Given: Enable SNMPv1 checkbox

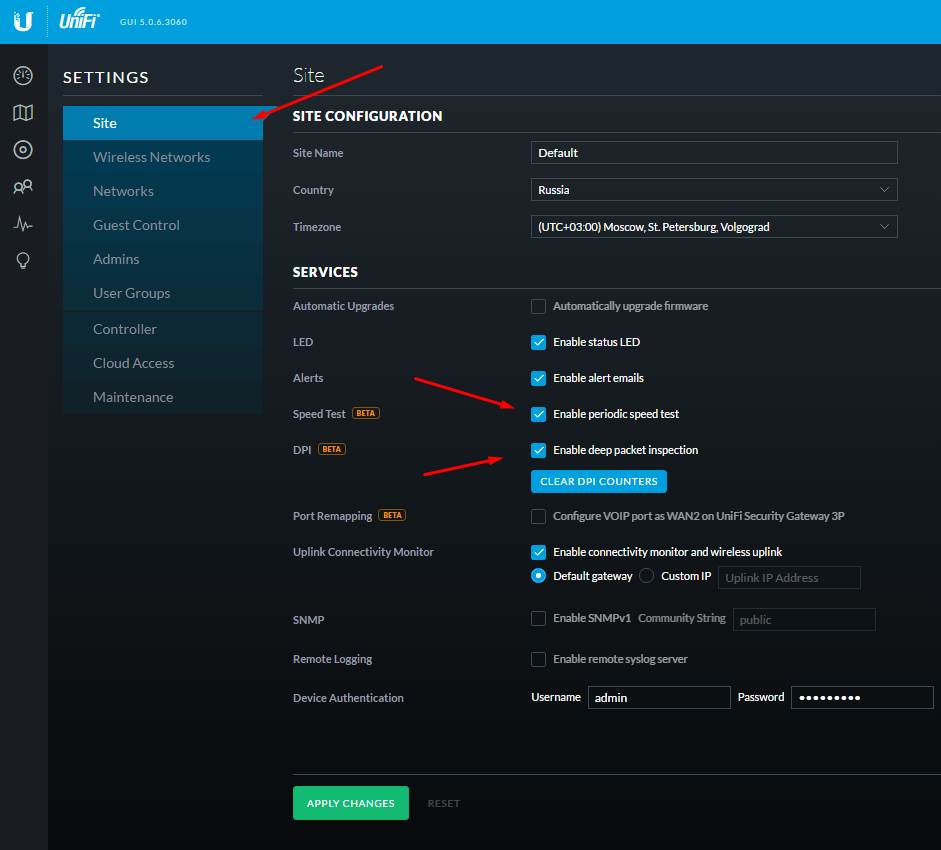Looking at the screenshot, I should pyautogui.click(x=539, y=619).
